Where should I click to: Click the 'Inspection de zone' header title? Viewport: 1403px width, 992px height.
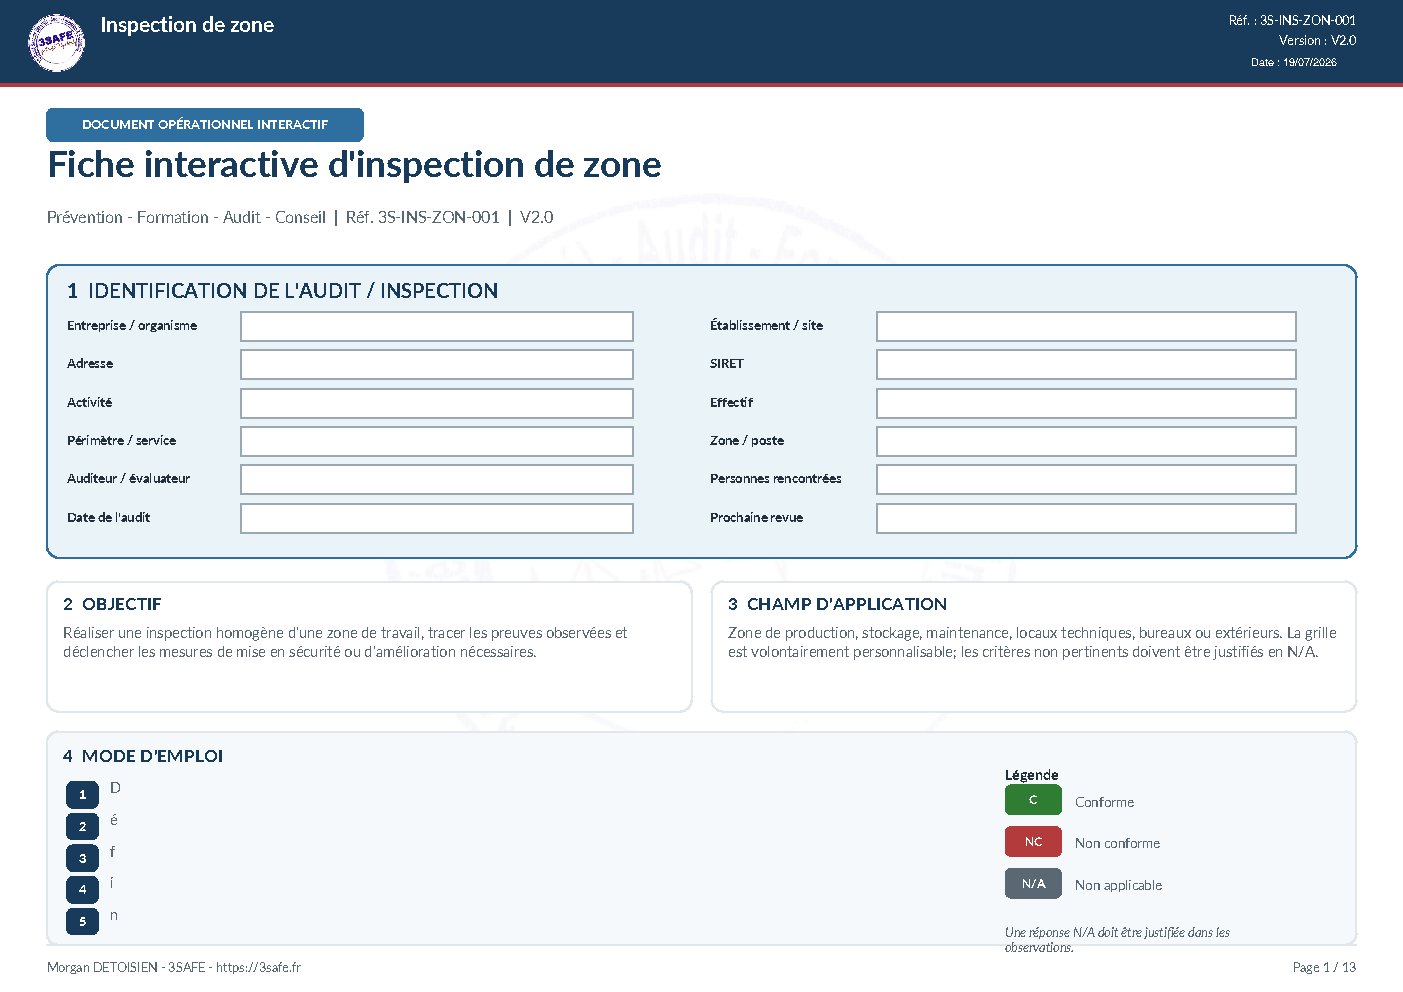click(x=187, y=25)
